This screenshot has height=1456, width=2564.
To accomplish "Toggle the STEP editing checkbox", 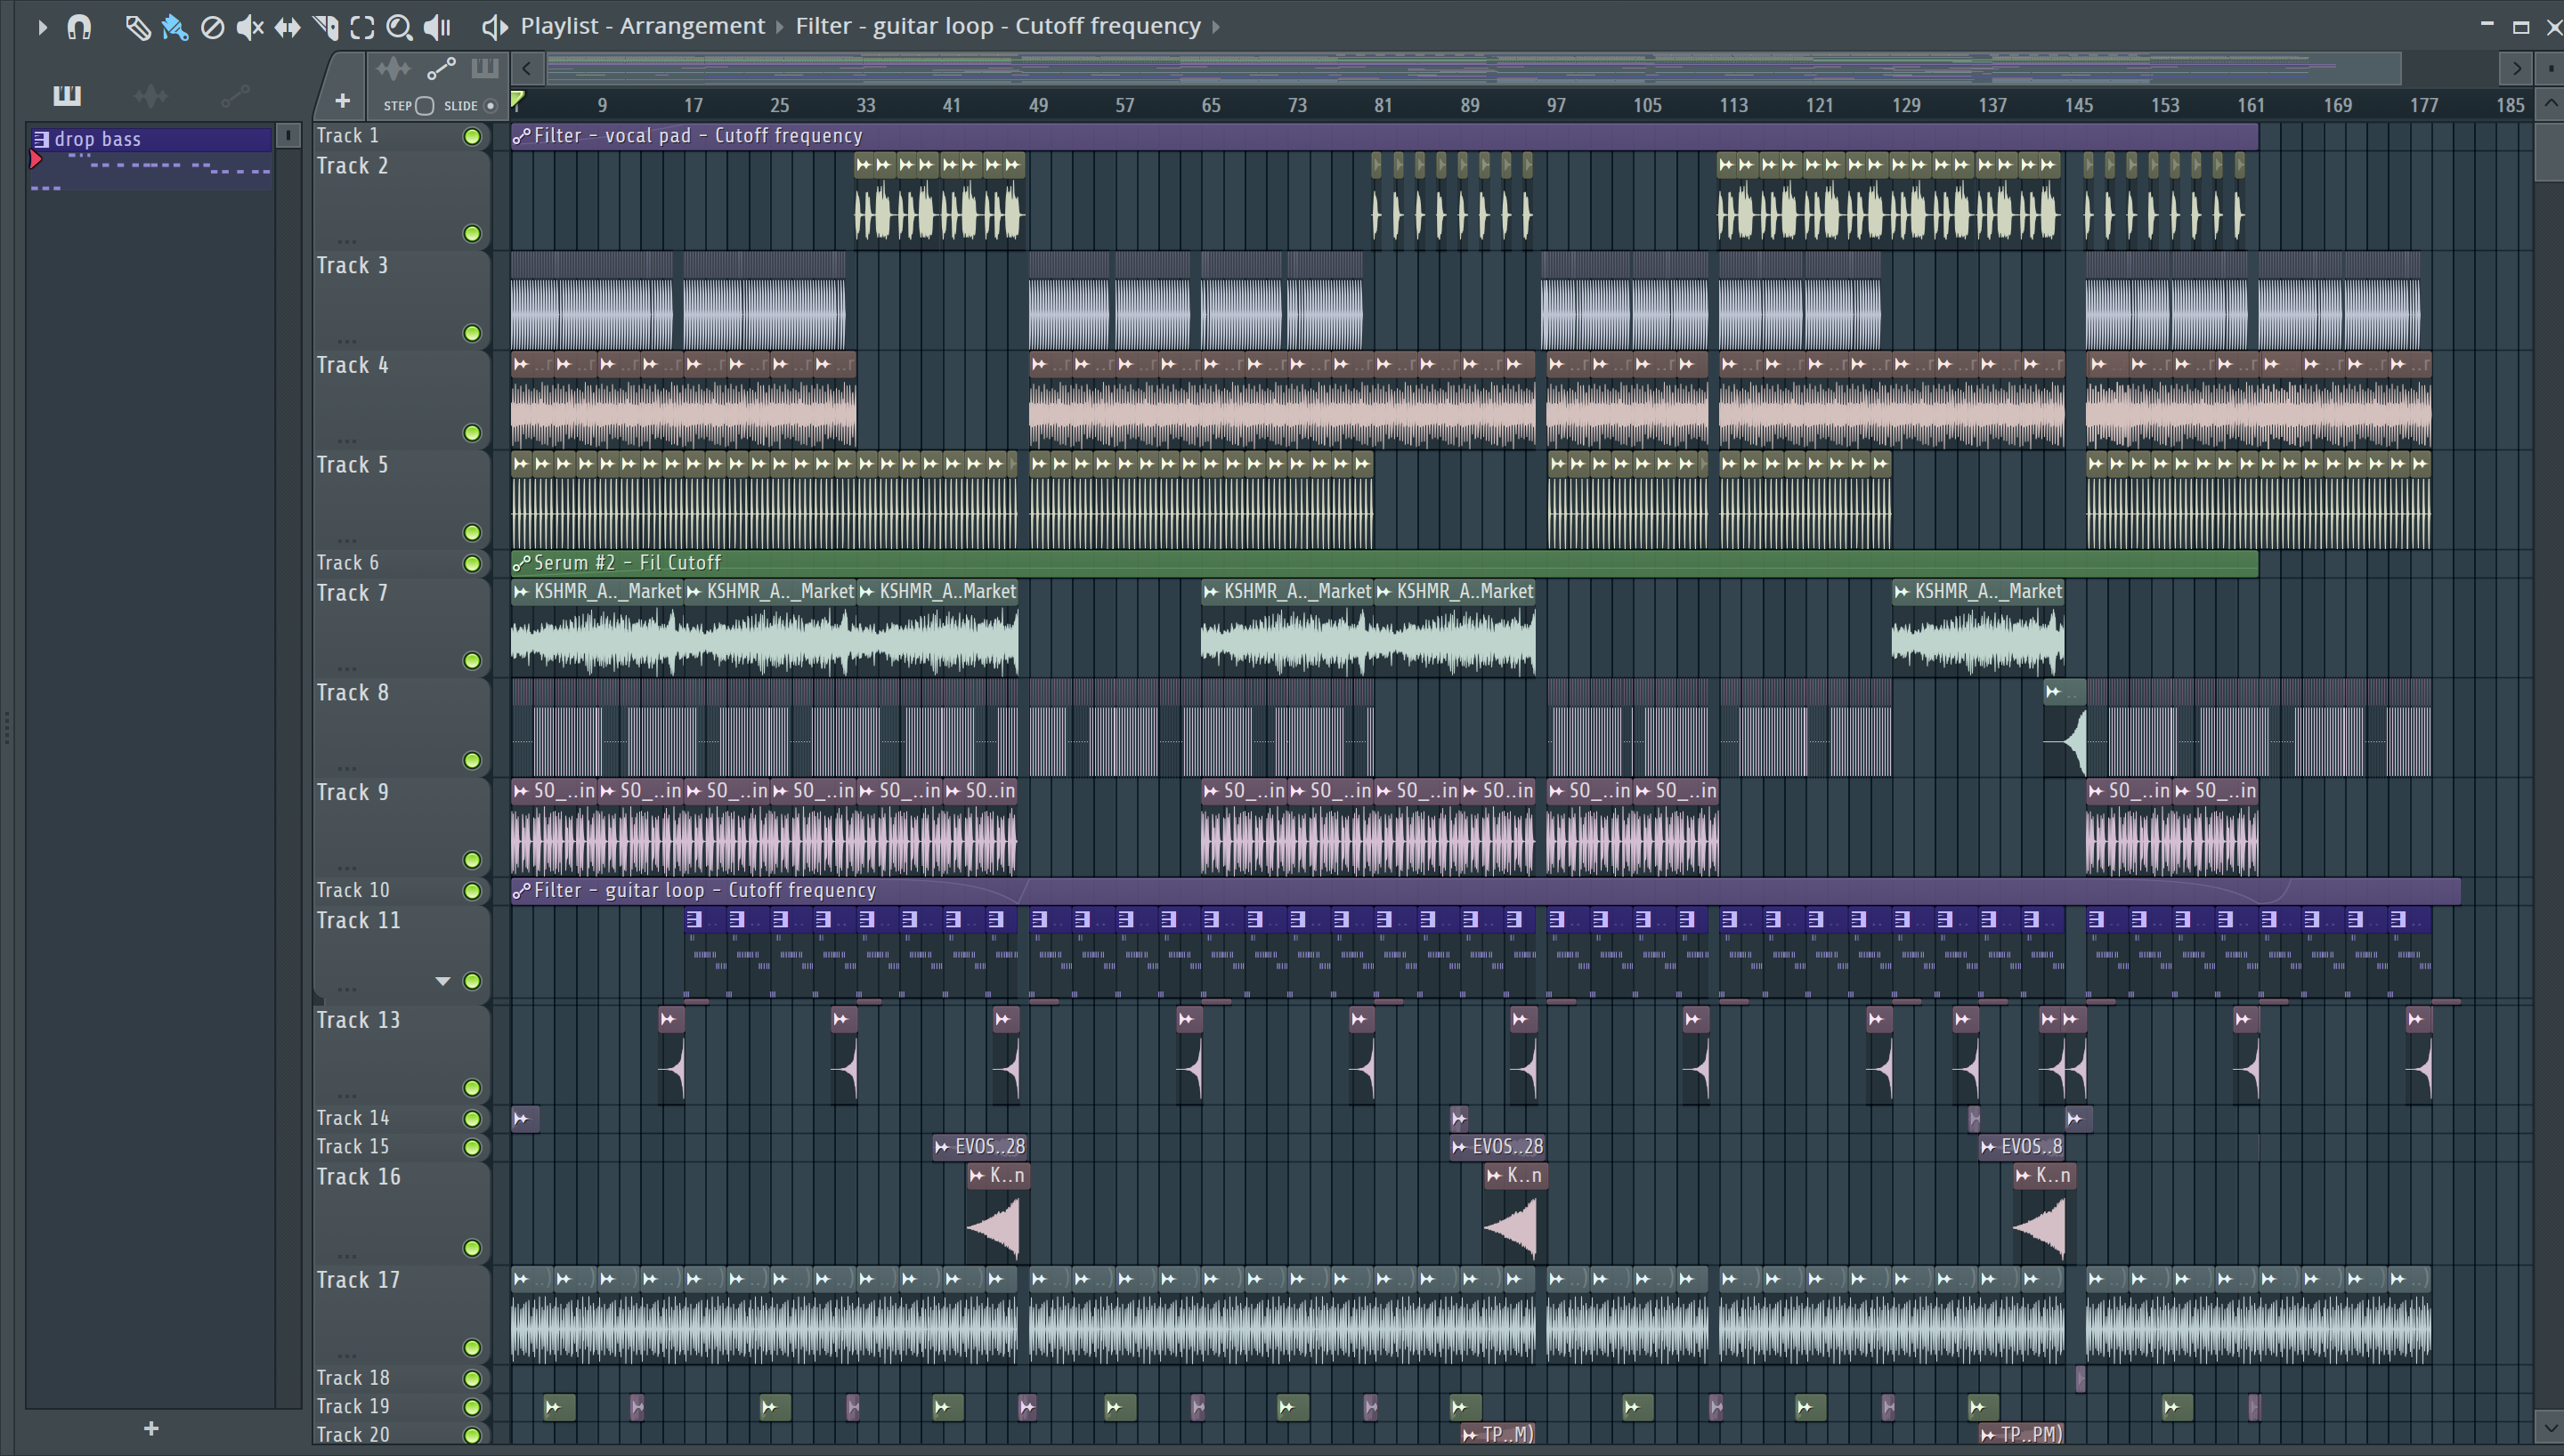I will pyautogui.click(x=425, y=106).
